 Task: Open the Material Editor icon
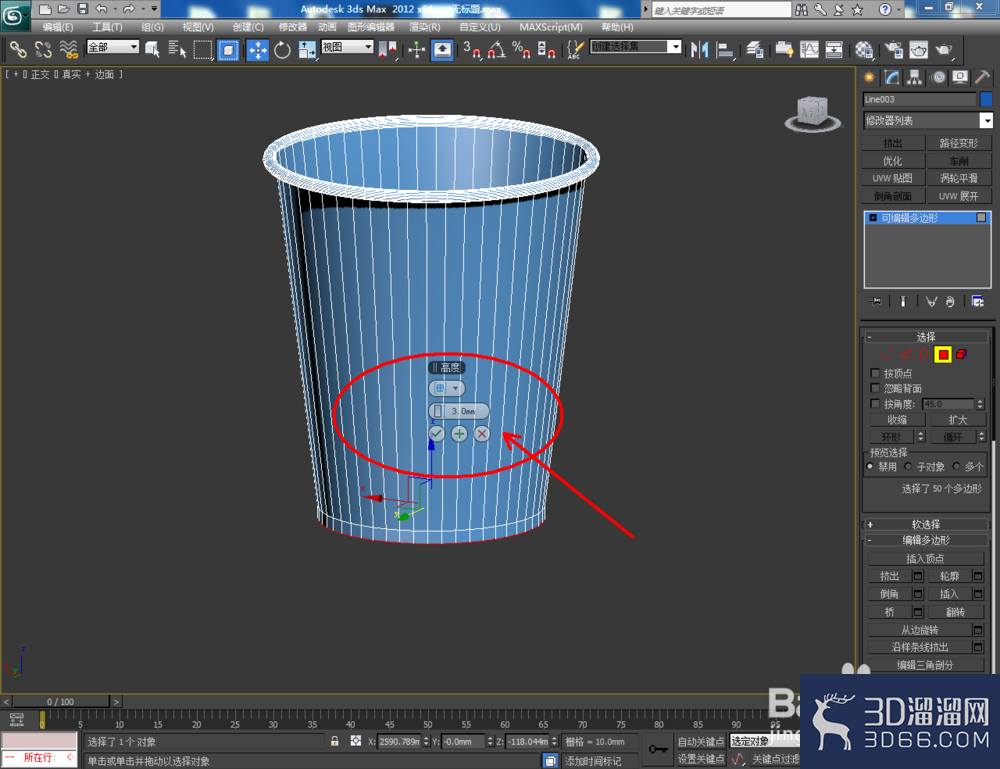pyautogui.click(x=864, y=49)
